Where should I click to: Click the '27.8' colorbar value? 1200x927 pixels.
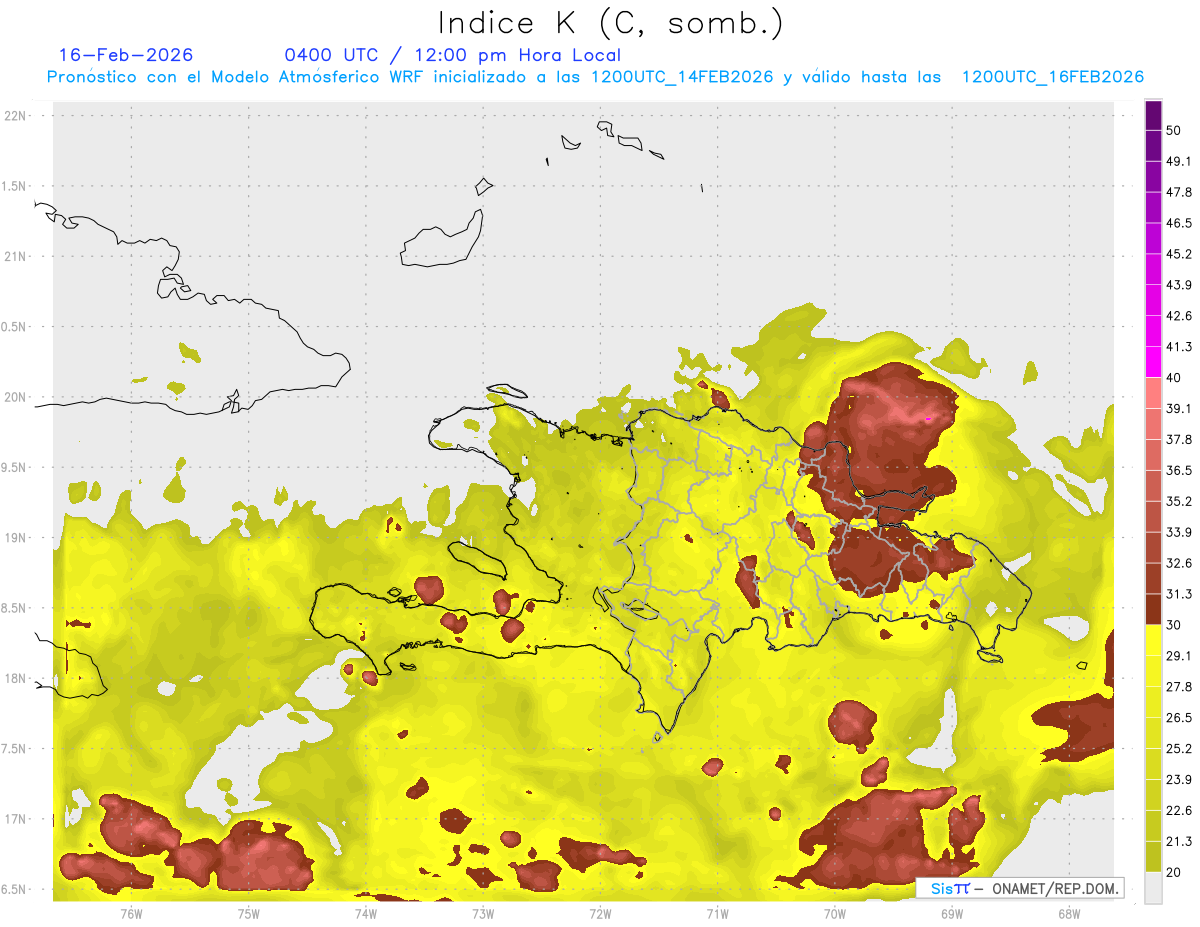pos(1179,687)
